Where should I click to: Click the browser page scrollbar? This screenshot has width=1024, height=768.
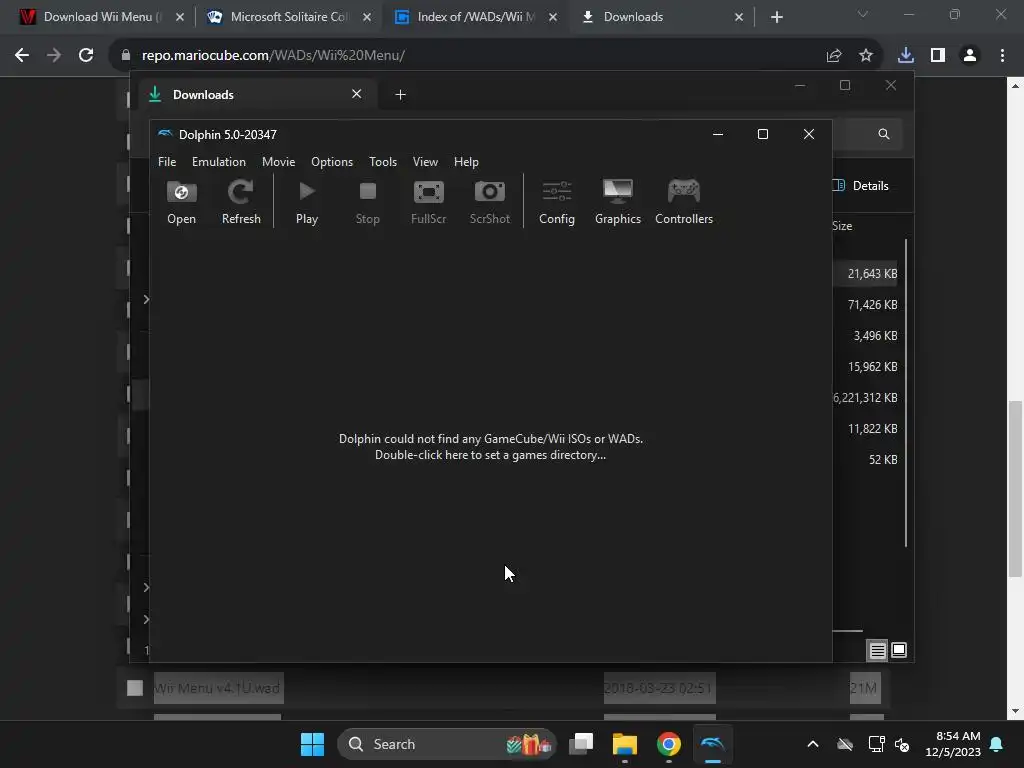coord(1015,488)
